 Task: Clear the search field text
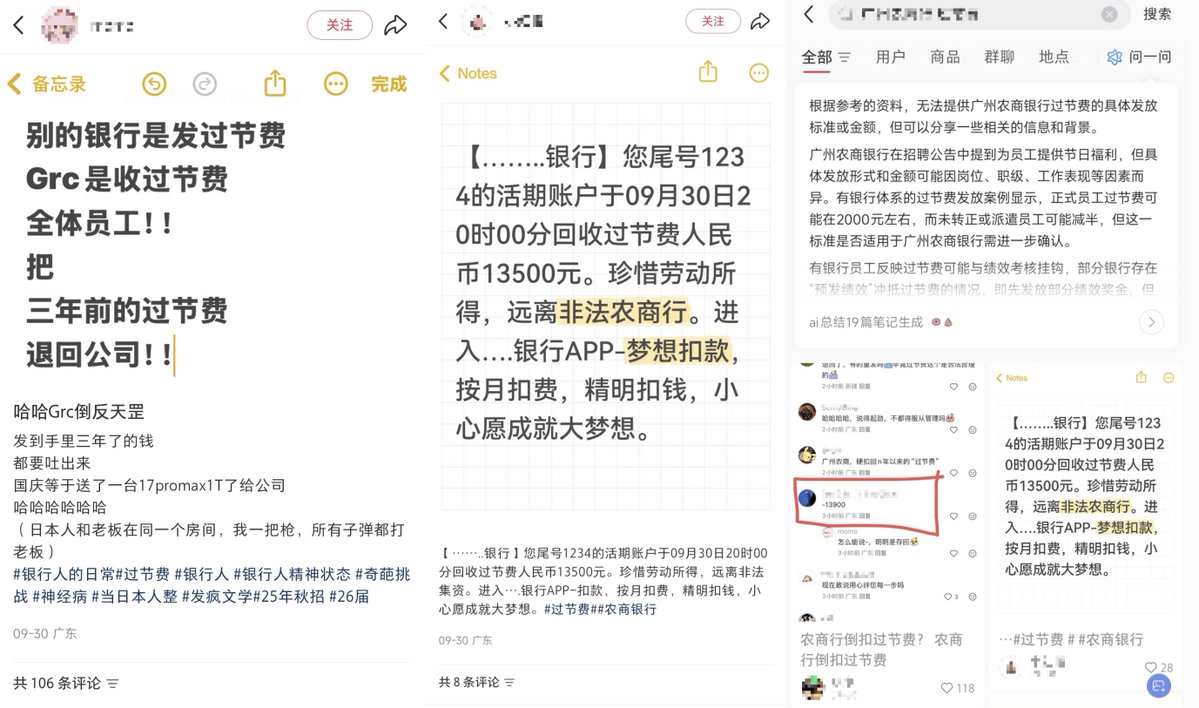[1110, 15]
